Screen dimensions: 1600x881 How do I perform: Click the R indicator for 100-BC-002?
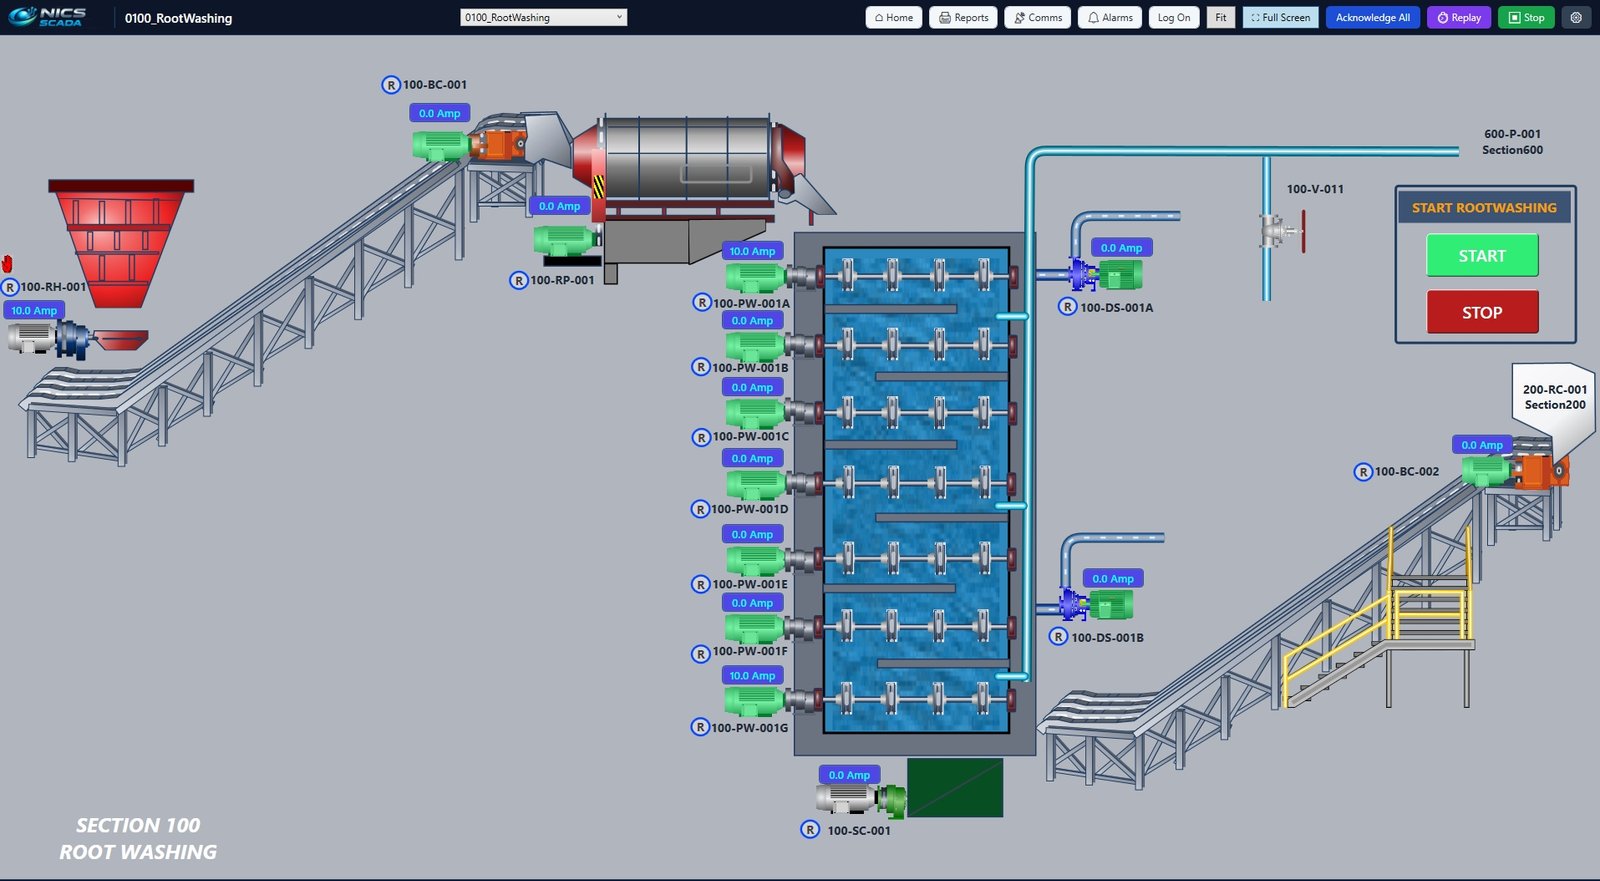[x=1363, y=471]
